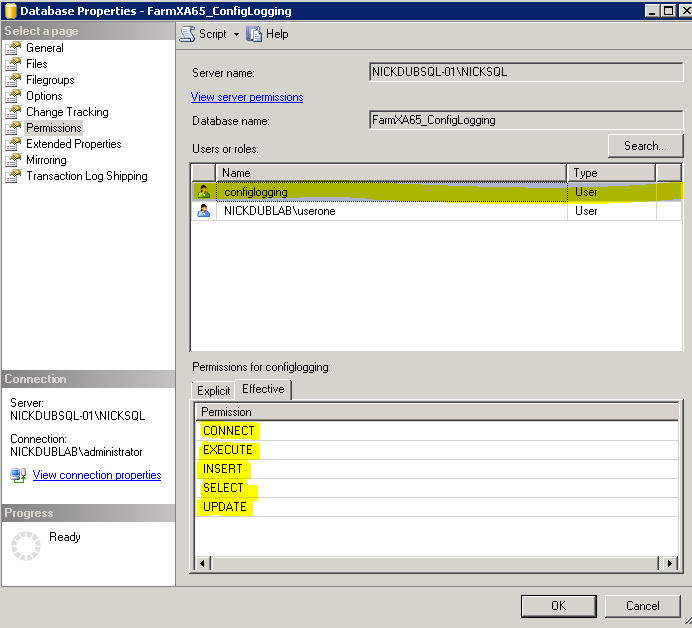This screenshot has width=692, height=628.
Task: Maximize the Database Properties window
Action: 669,11
